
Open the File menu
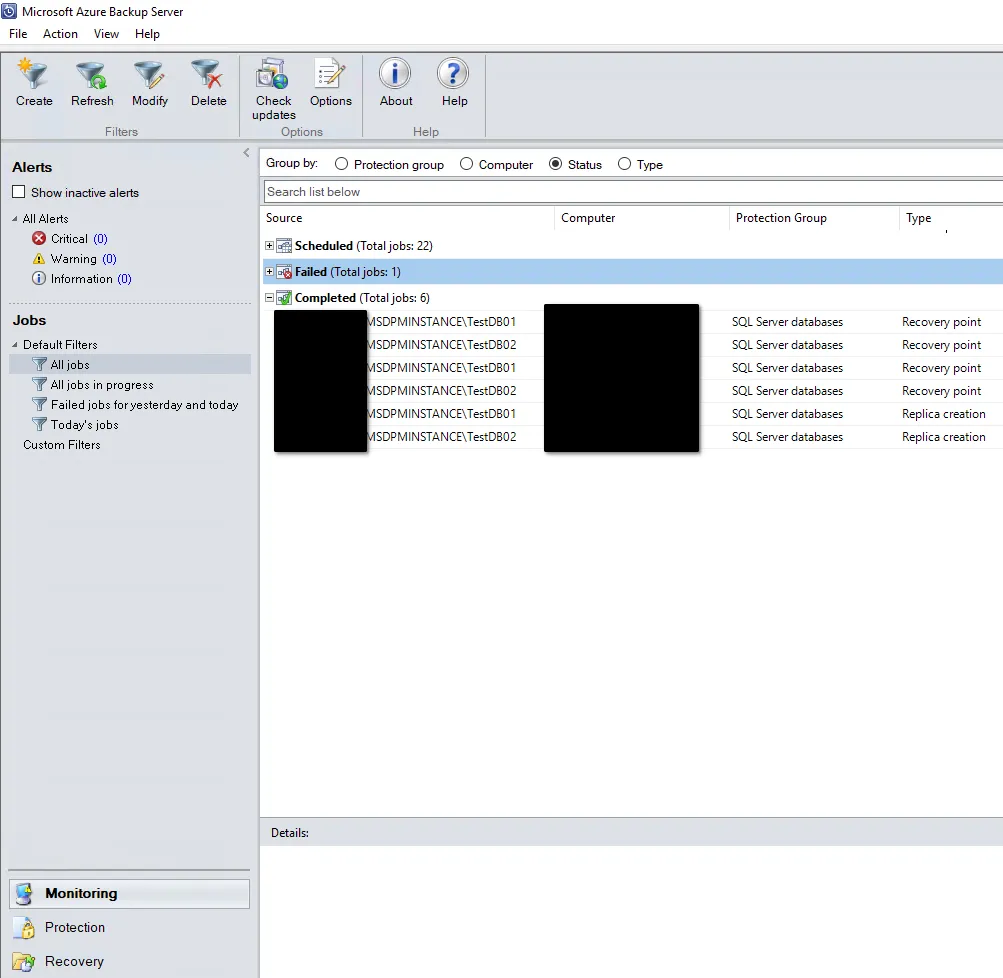tap(18, 34)
